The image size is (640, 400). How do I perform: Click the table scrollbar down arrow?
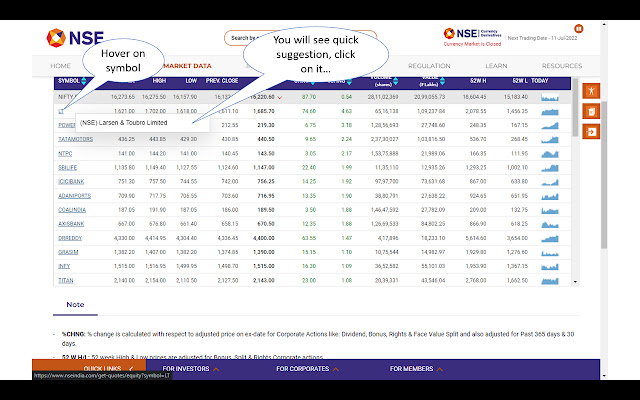click(575, 282)
